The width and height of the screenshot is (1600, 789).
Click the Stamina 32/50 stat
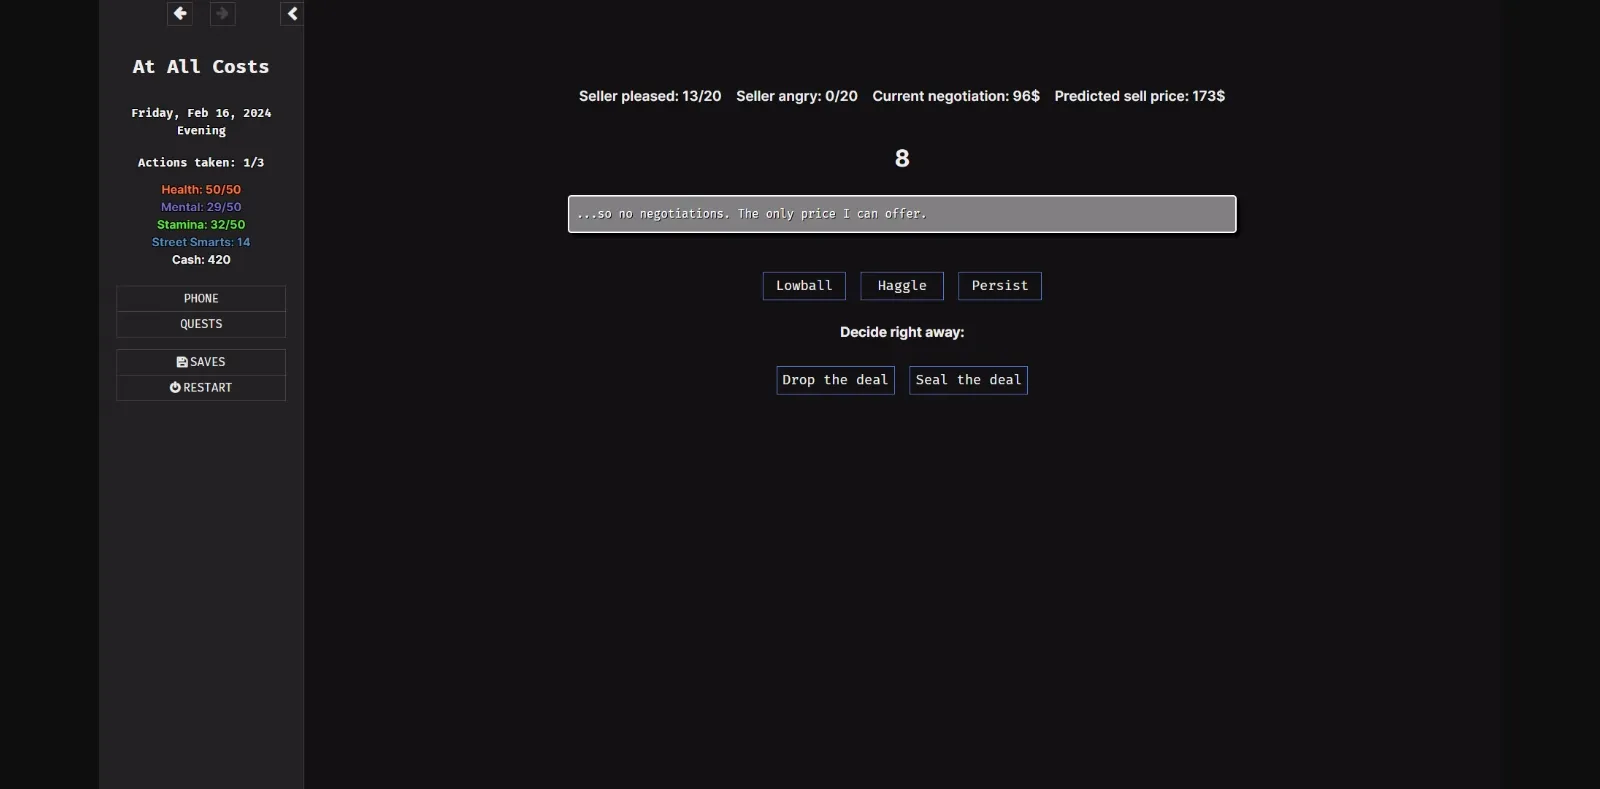(201, 225)
